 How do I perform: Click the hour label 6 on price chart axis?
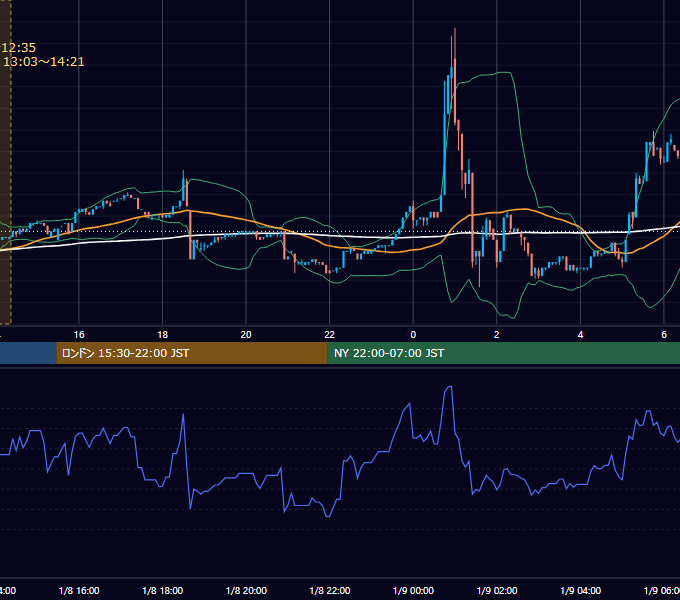pos(664,335)
